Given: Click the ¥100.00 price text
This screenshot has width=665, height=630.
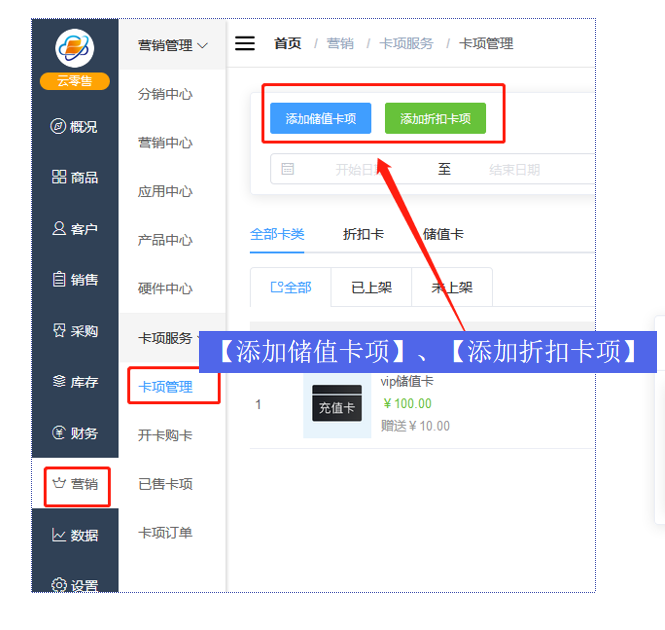Looking at the screenshot, I should 407,403.
